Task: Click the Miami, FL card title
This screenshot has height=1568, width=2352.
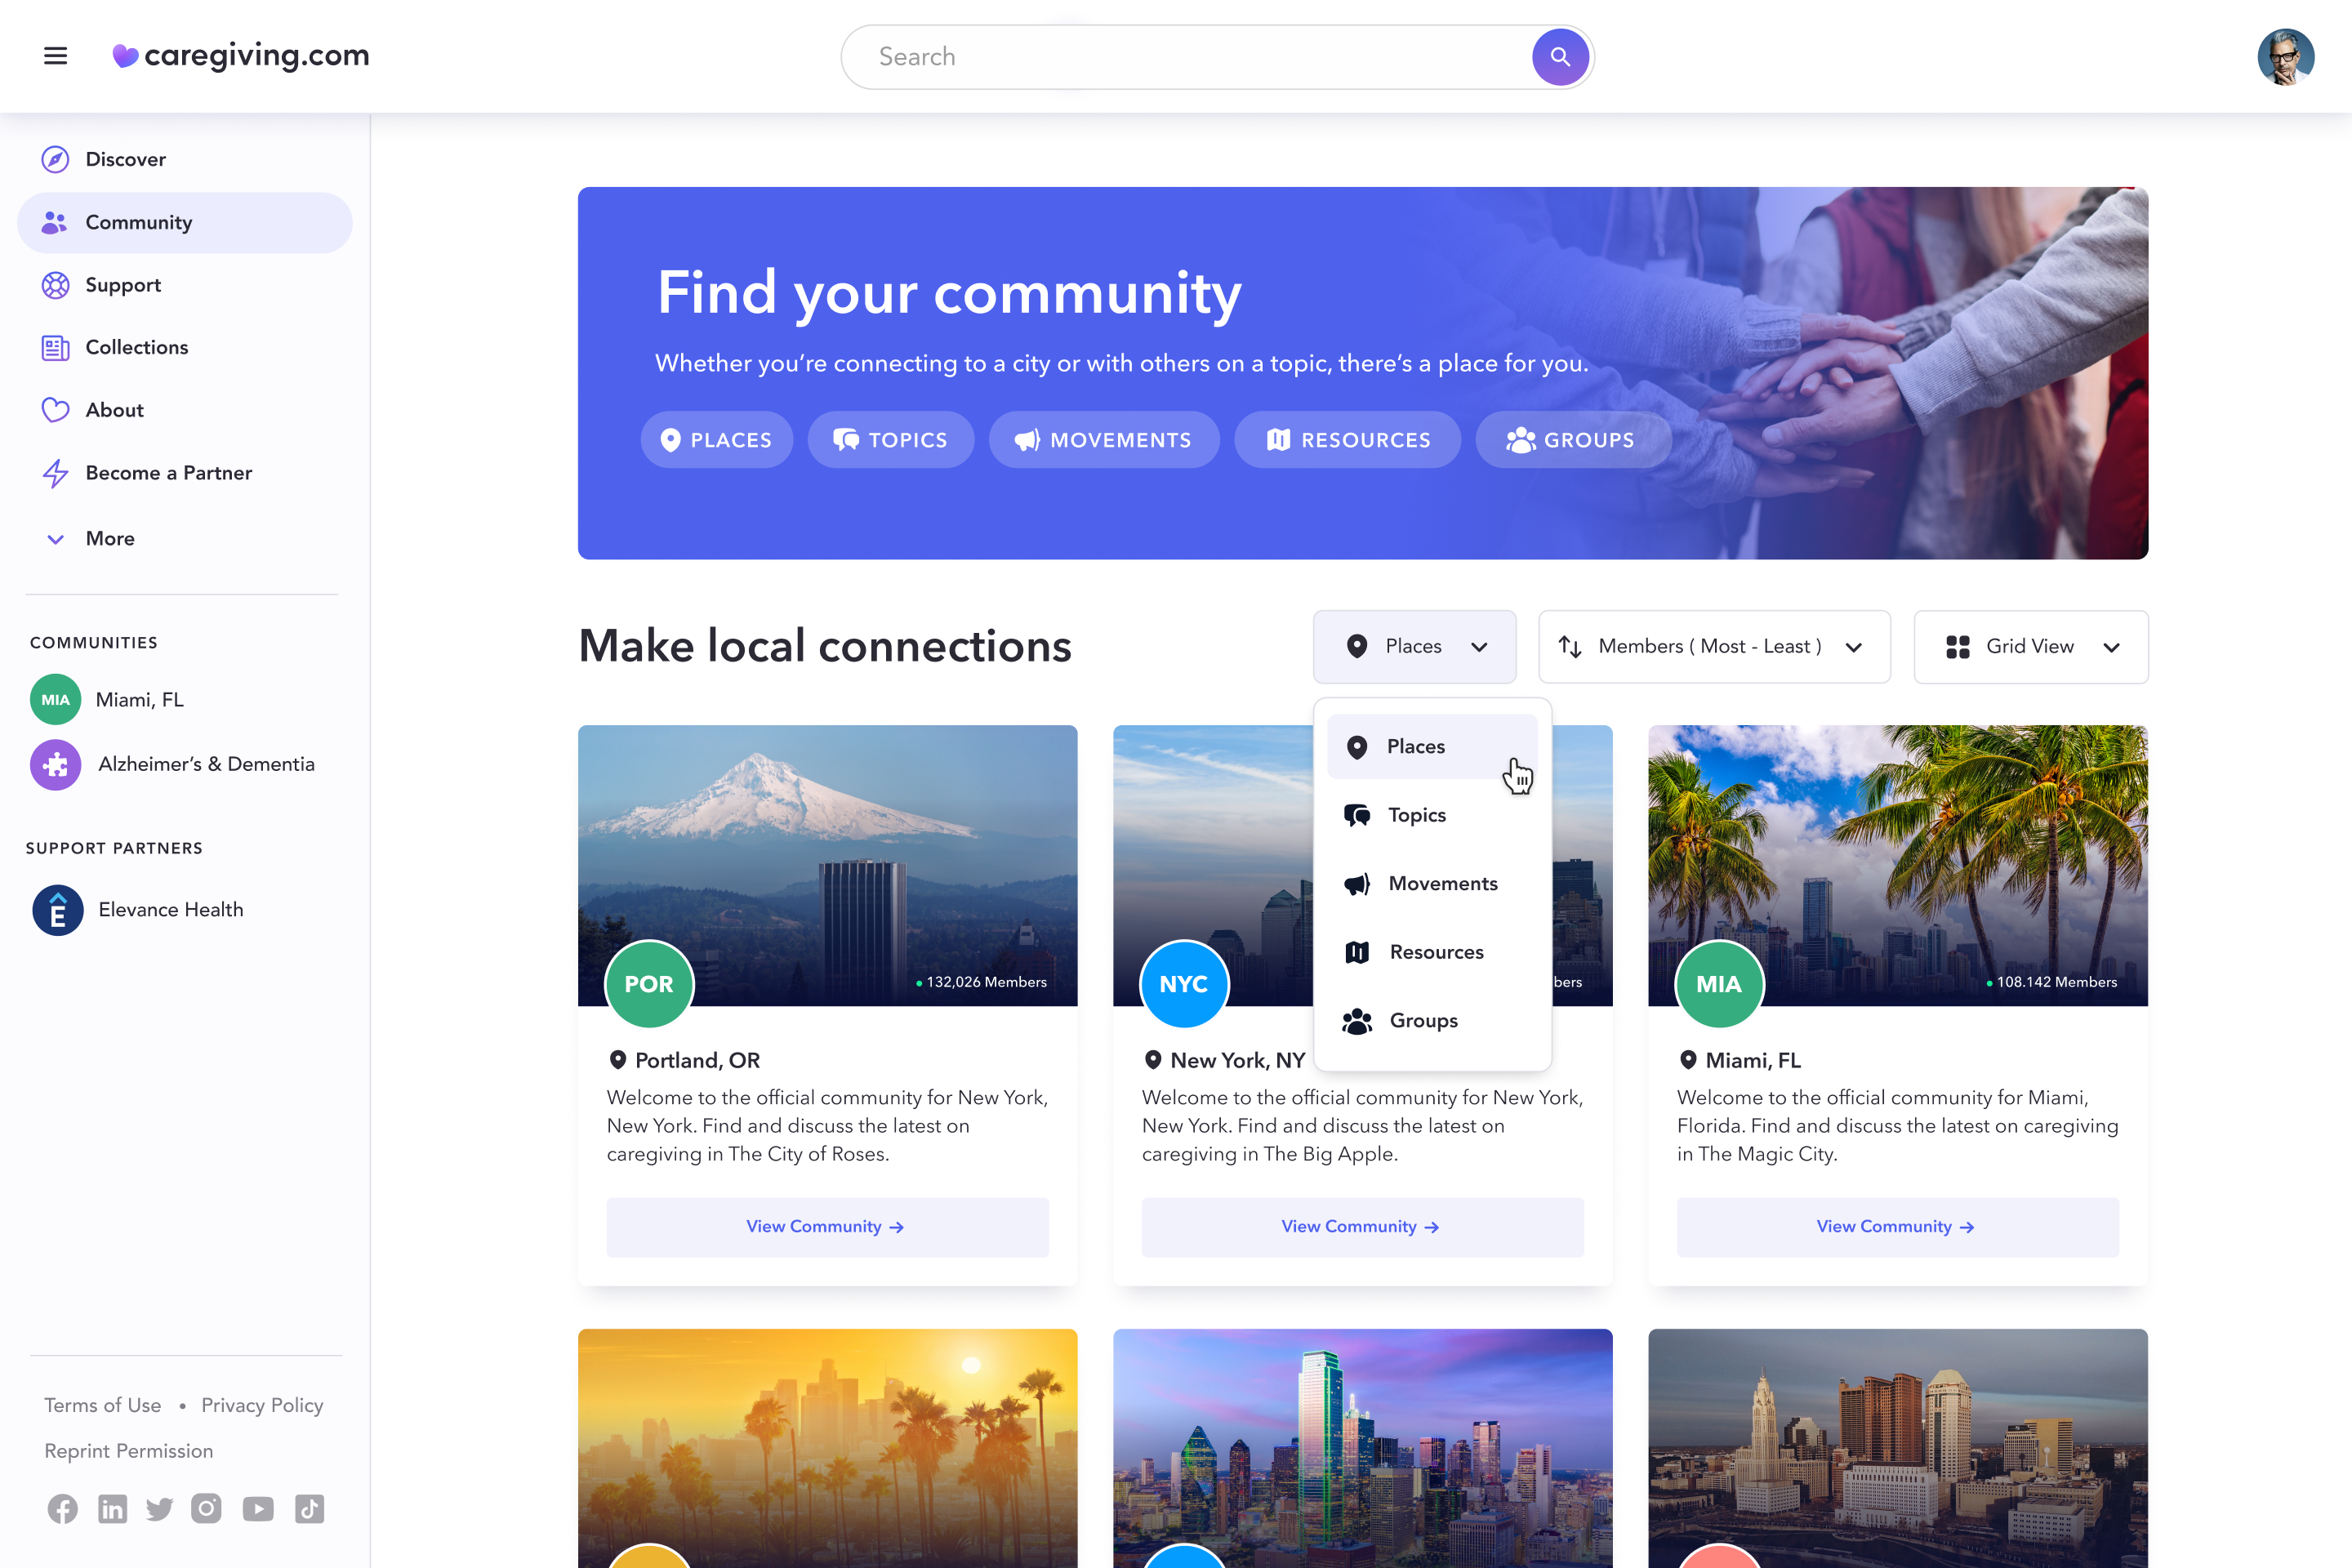Action: point(1752,1060)
